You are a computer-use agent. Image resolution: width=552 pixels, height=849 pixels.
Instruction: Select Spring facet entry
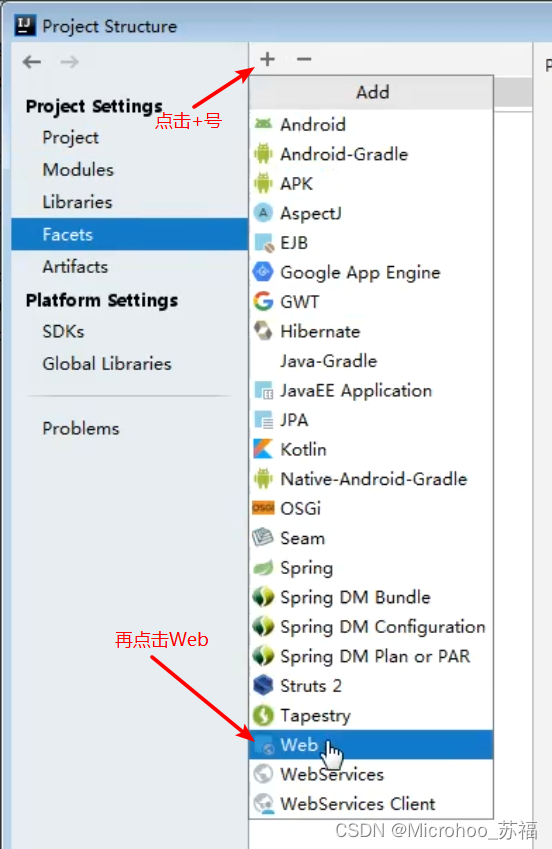371,567
